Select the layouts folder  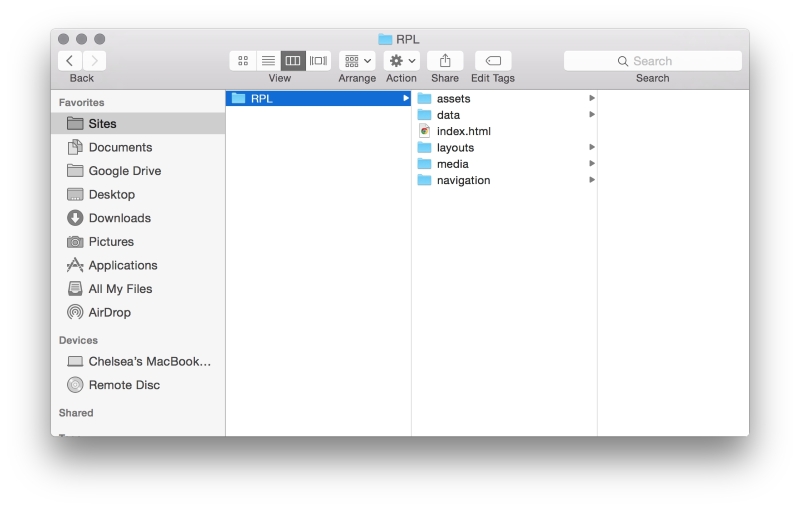(x=504, y=147)
